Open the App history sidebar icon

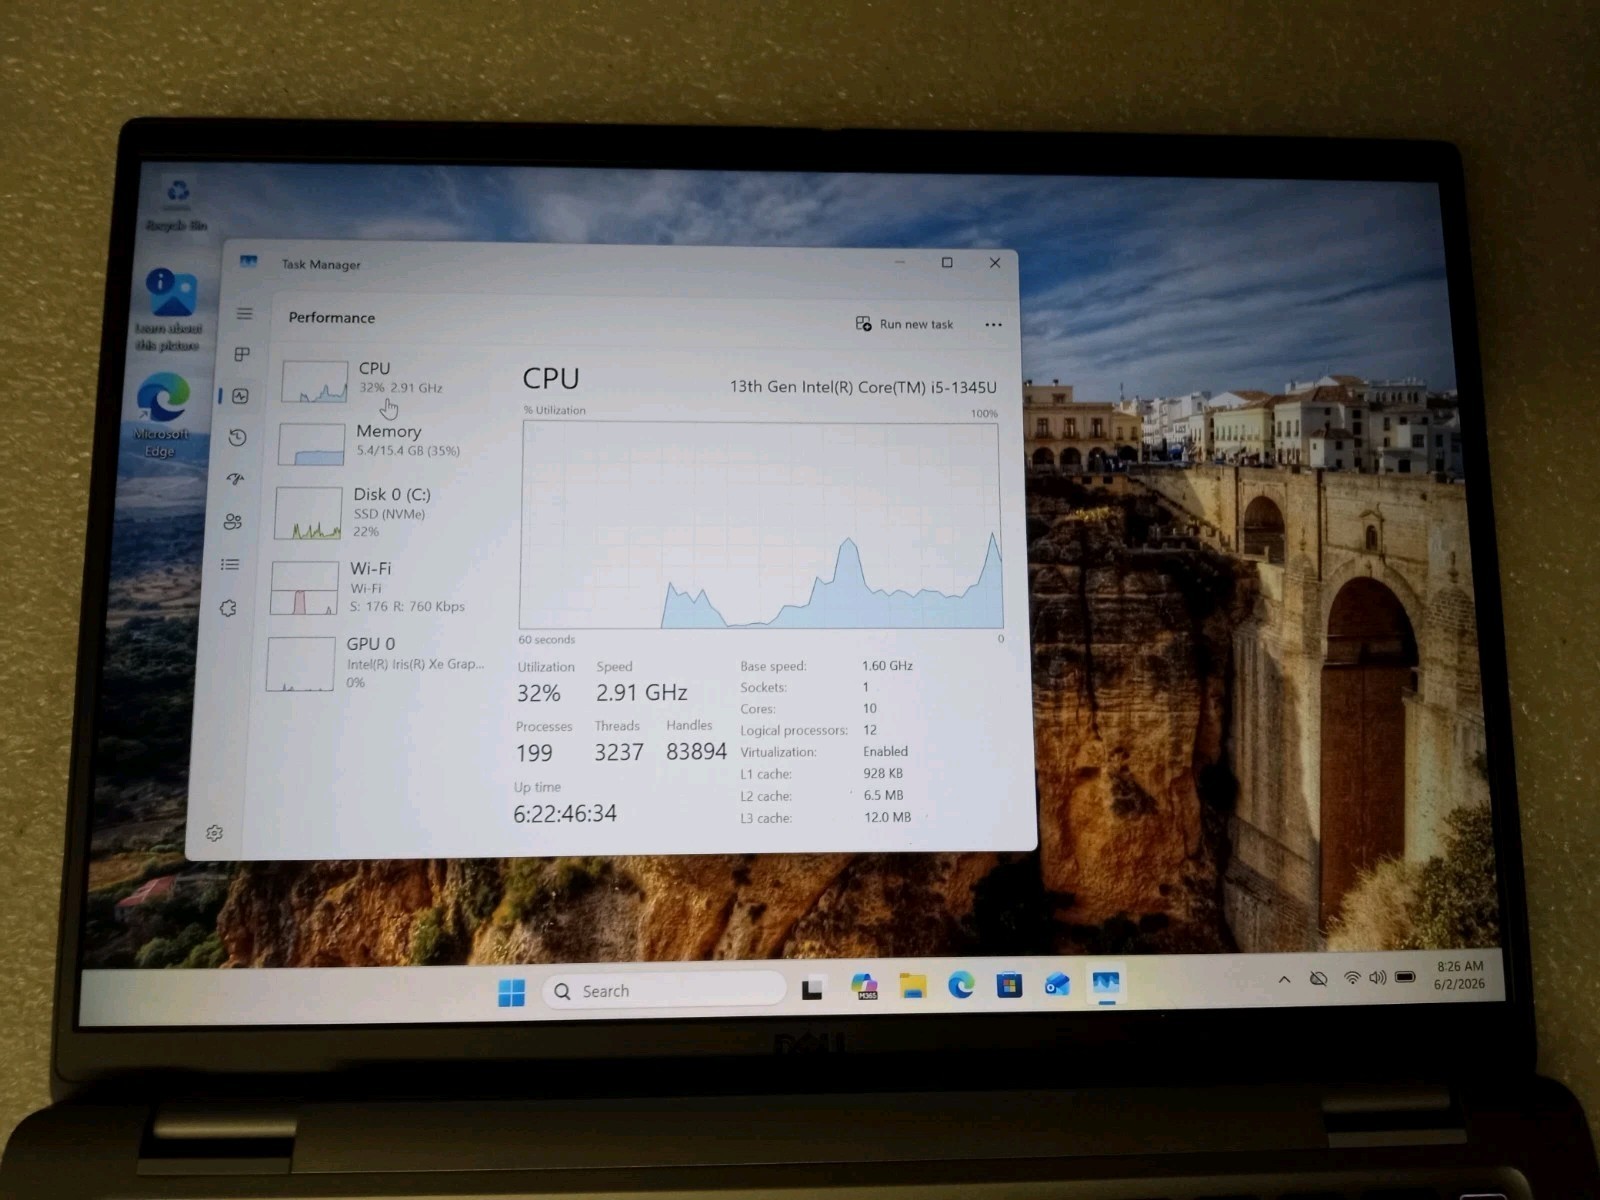(238, 437)
